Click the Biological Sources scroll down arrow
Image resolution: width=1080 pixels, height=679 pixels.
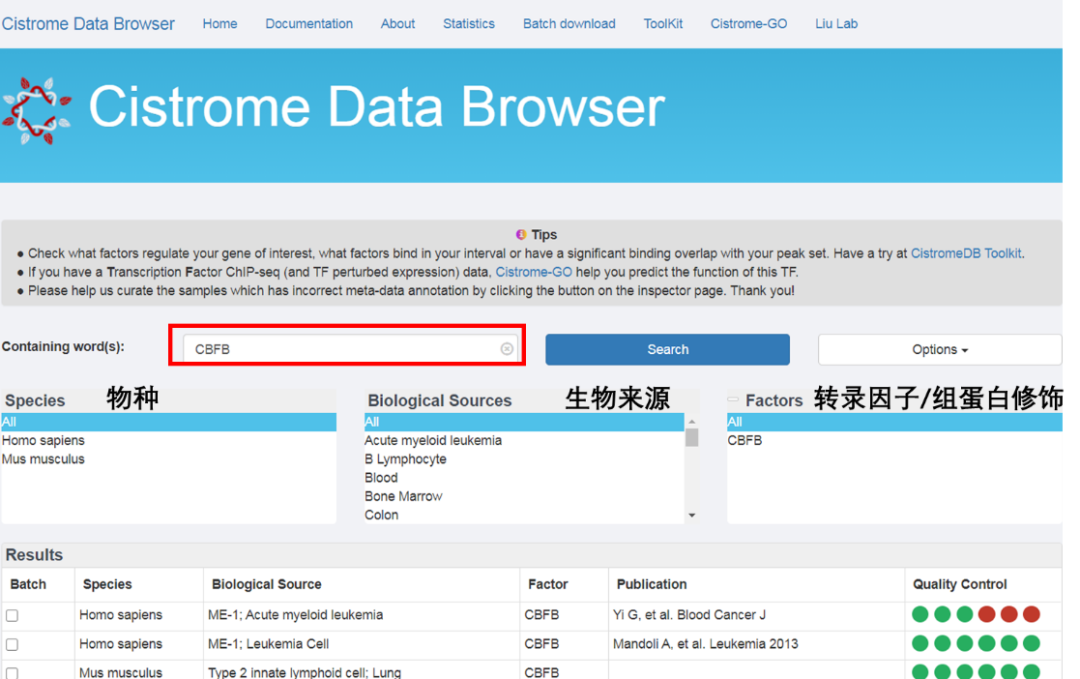[692, 515]
